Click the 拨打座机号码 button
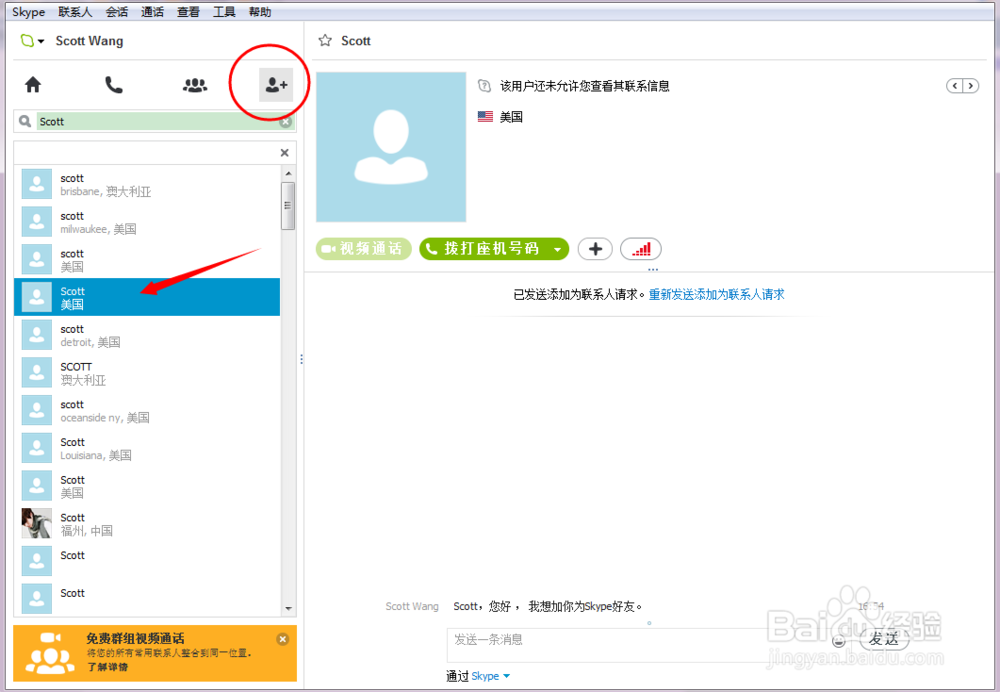 click(484, 249)
